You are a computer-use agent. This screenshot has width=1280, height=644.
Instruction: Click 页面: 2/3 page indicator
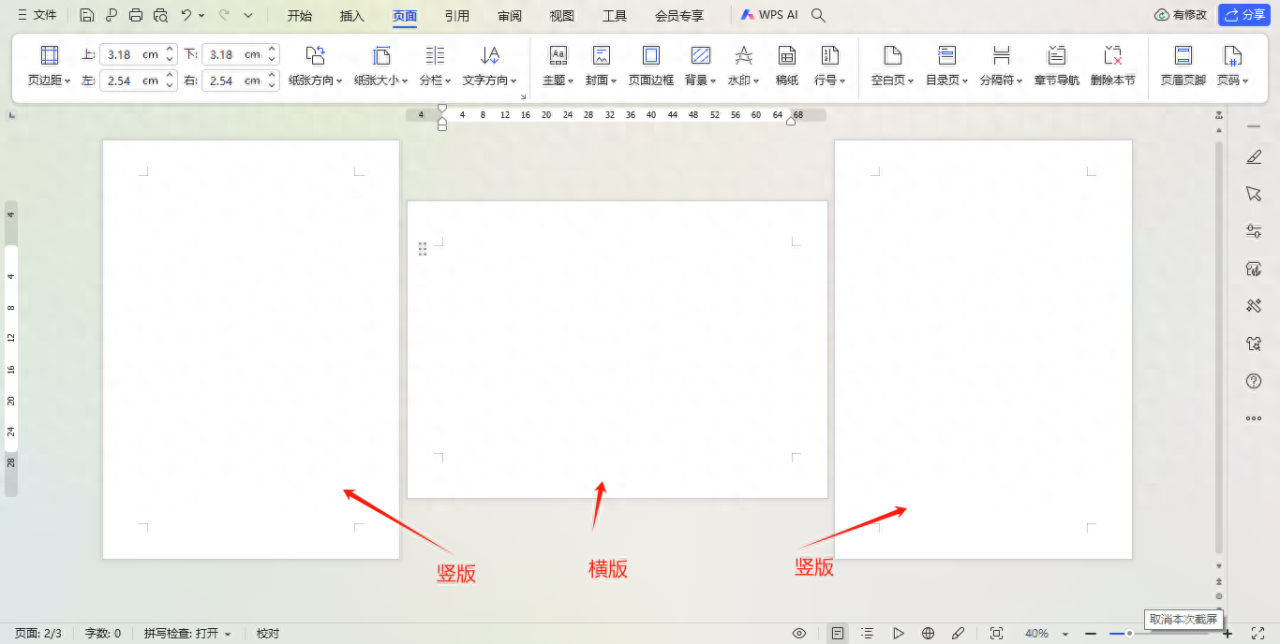coord(38,633)
